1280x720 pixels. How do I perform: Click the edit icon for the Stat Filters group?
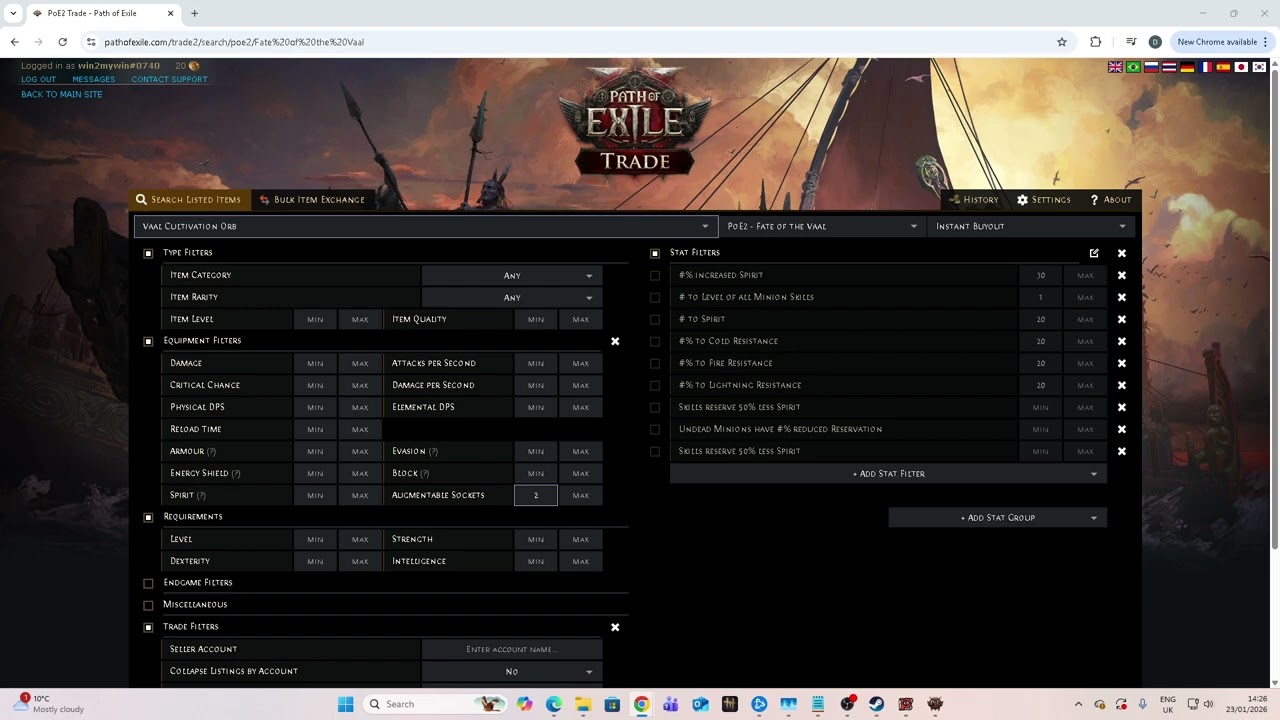click(x=1094, y=253)
